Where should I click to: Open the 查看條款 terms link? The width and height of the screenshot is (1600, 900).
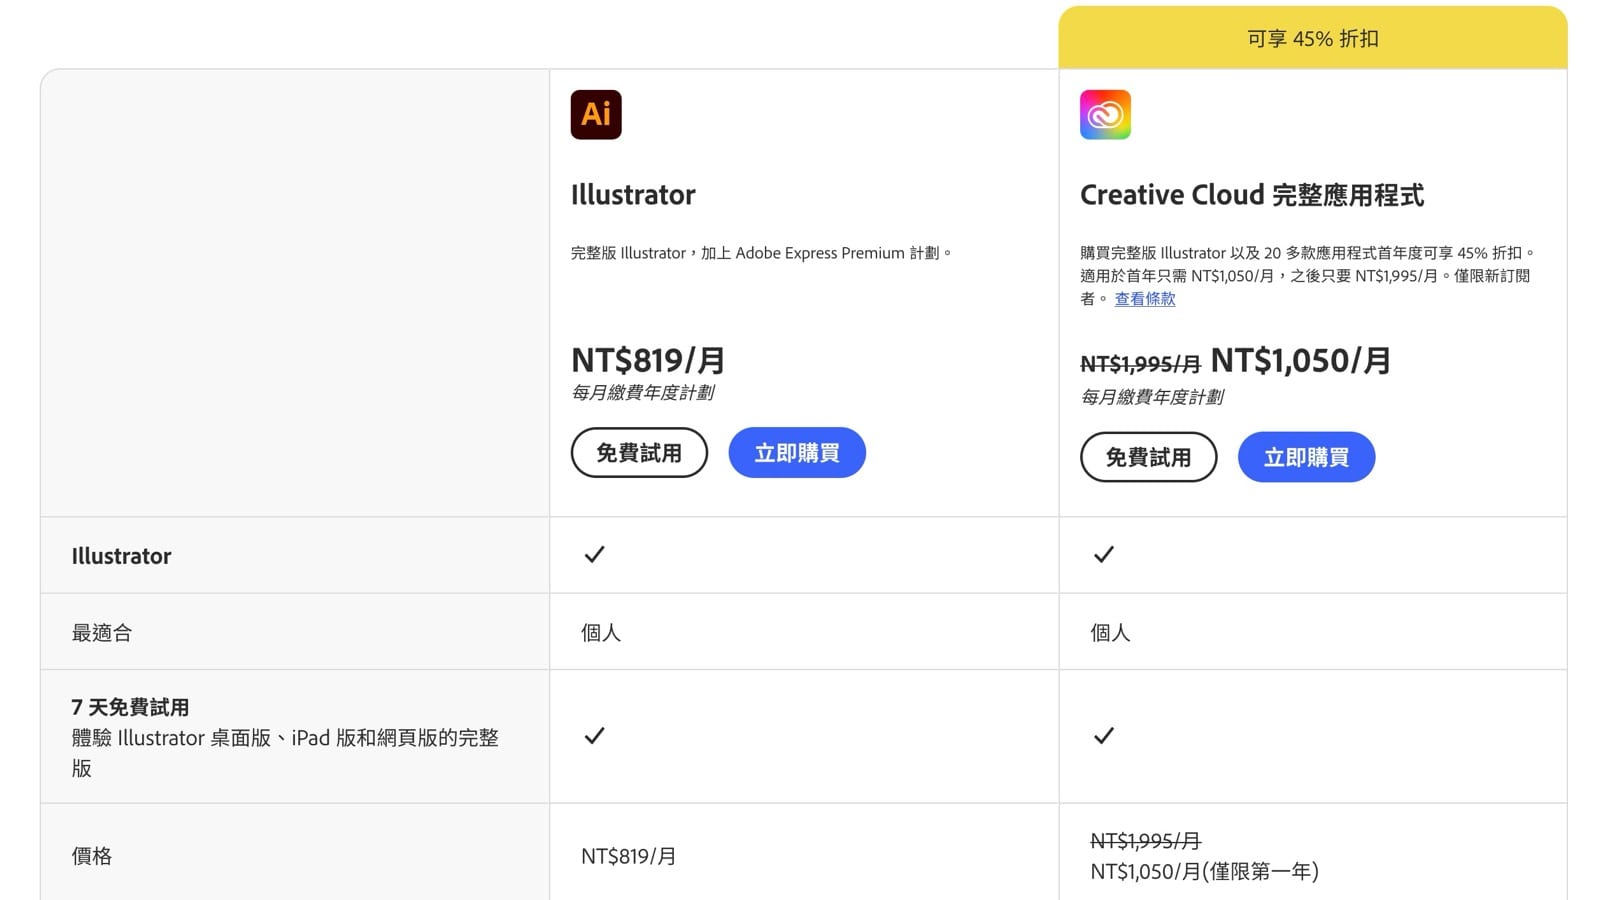[x=1144, y=299]
